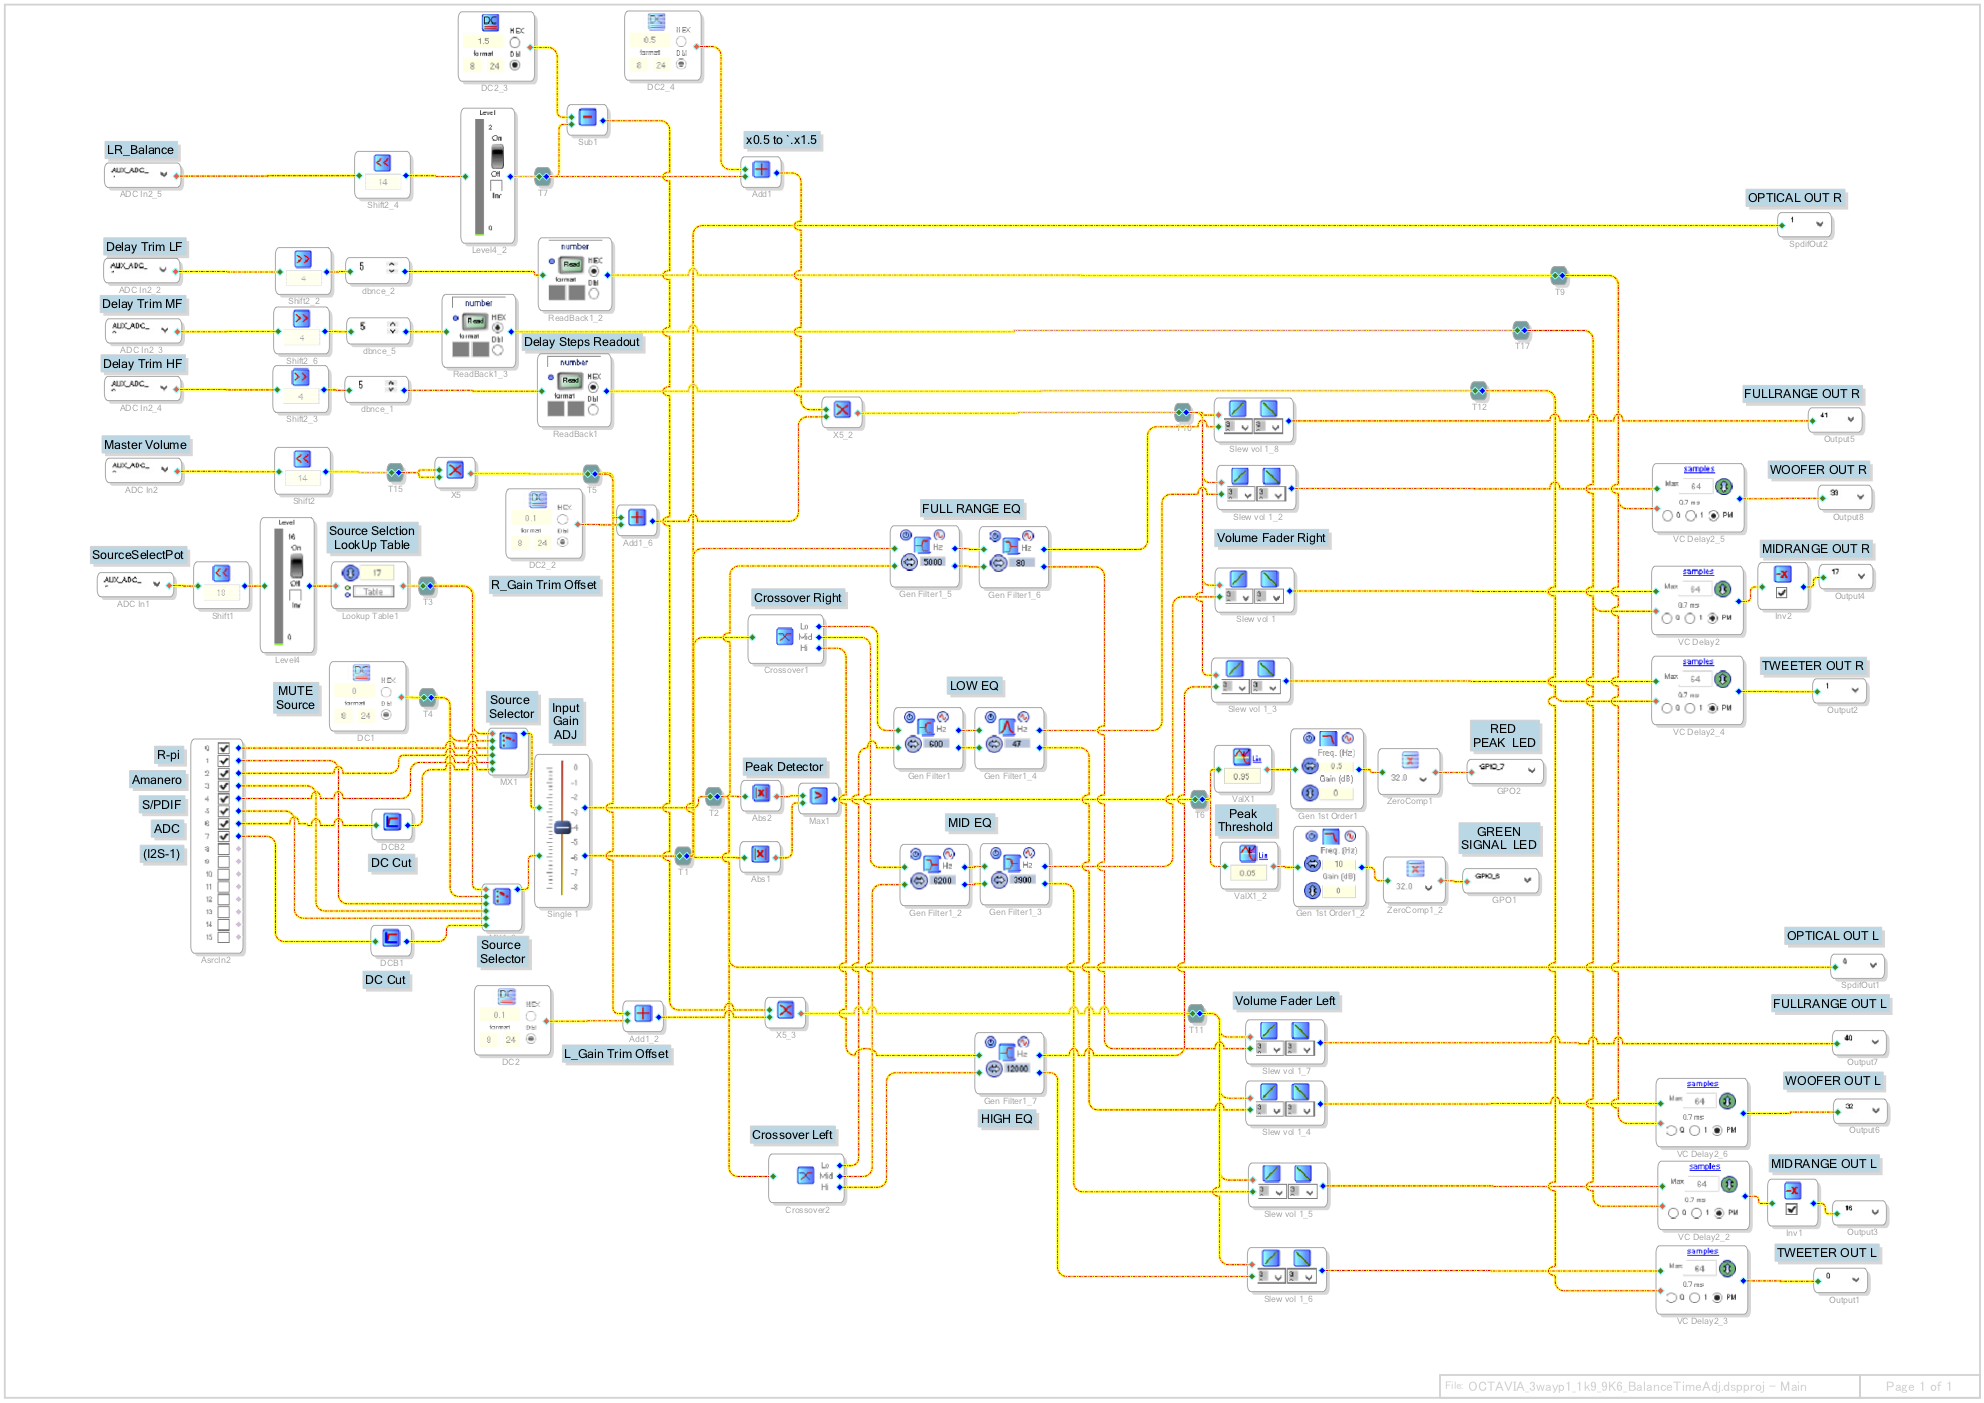Click the Inv2 invert block icon
This screenshot has width=1984, height=1403.
(x=1782, y=574)
